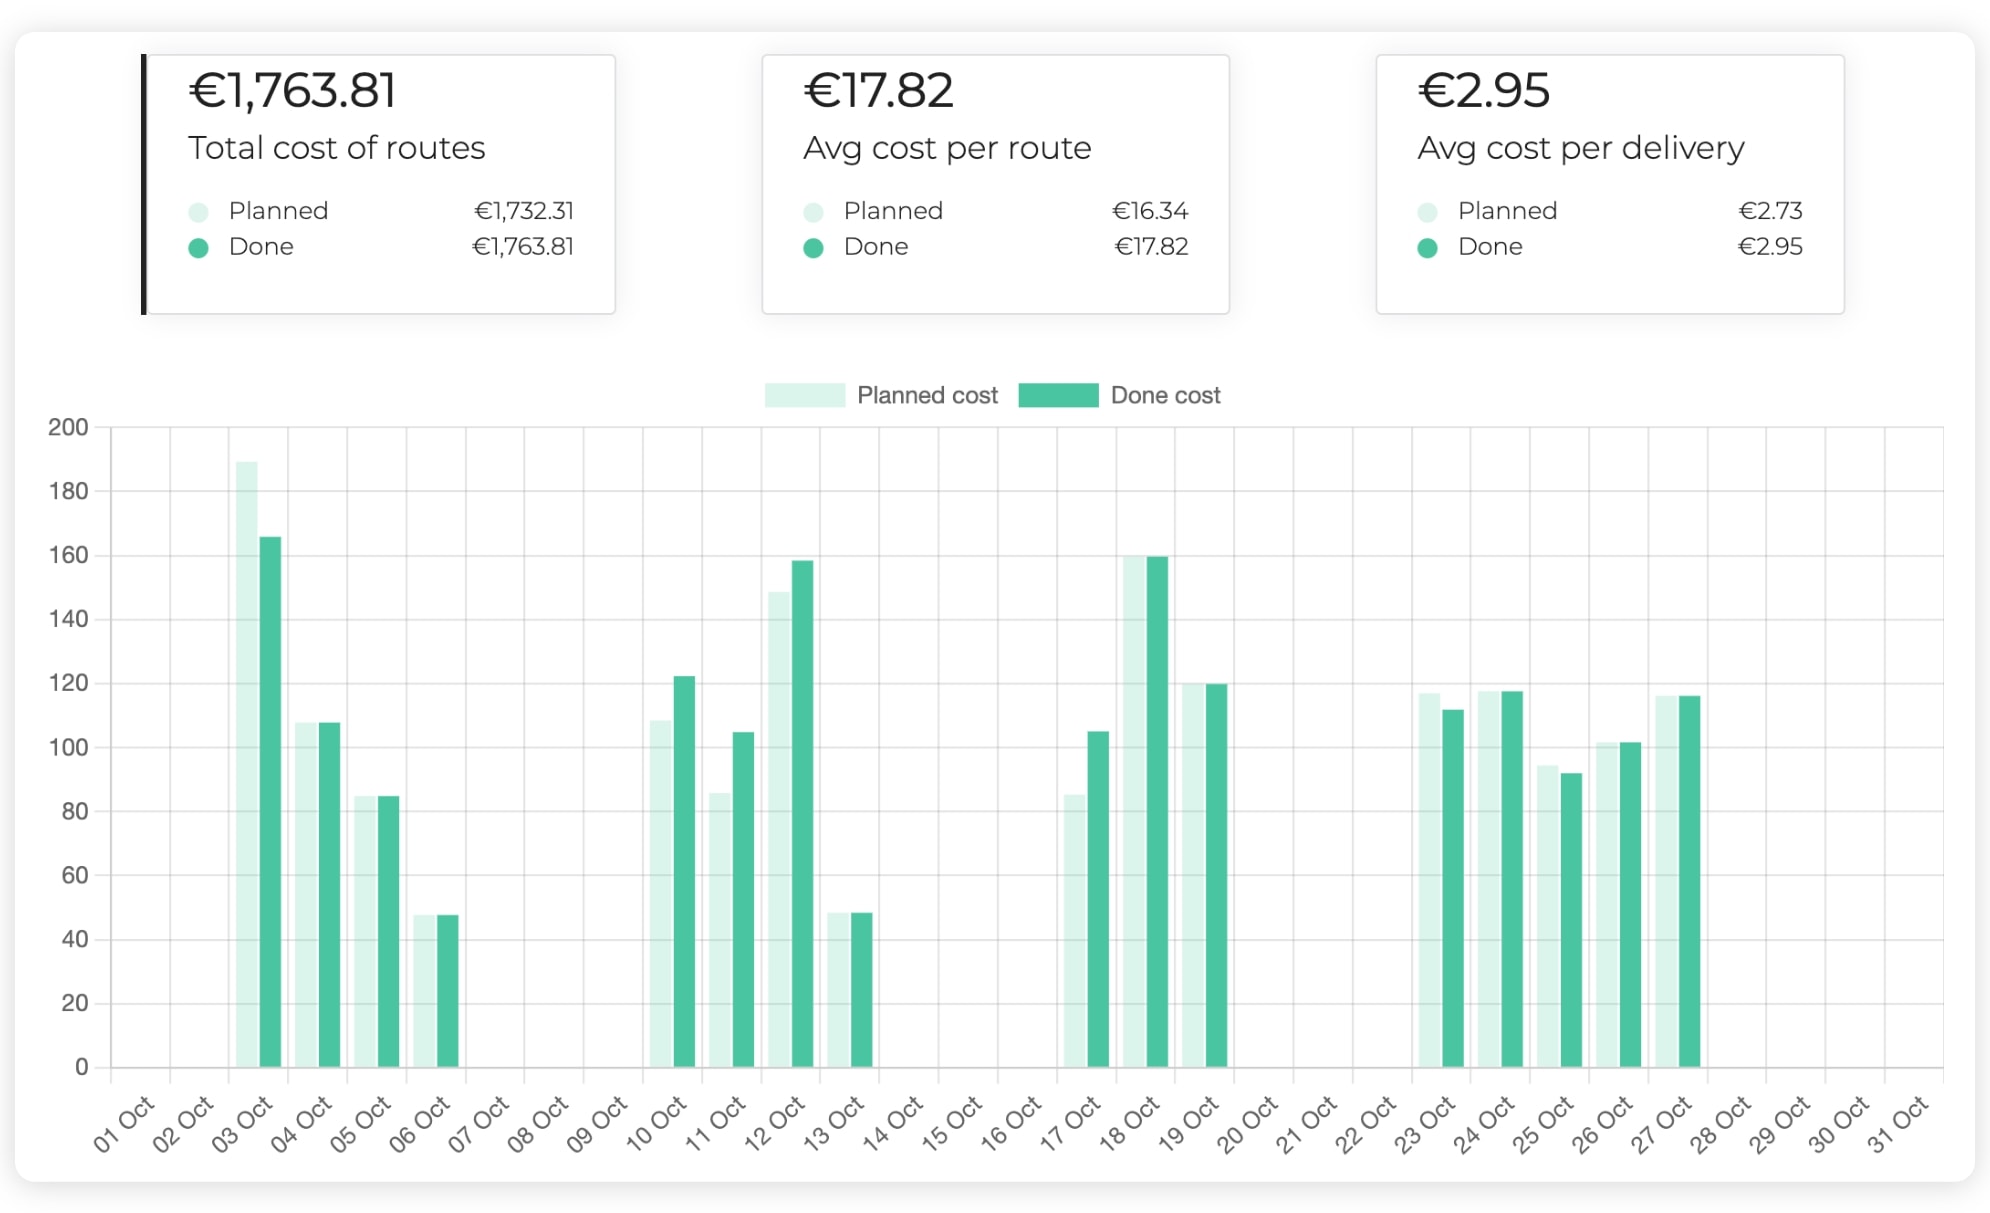
Task: Click the Done legend dot on Total cost card
Action: pyautogui.click(x=200, y=246)
